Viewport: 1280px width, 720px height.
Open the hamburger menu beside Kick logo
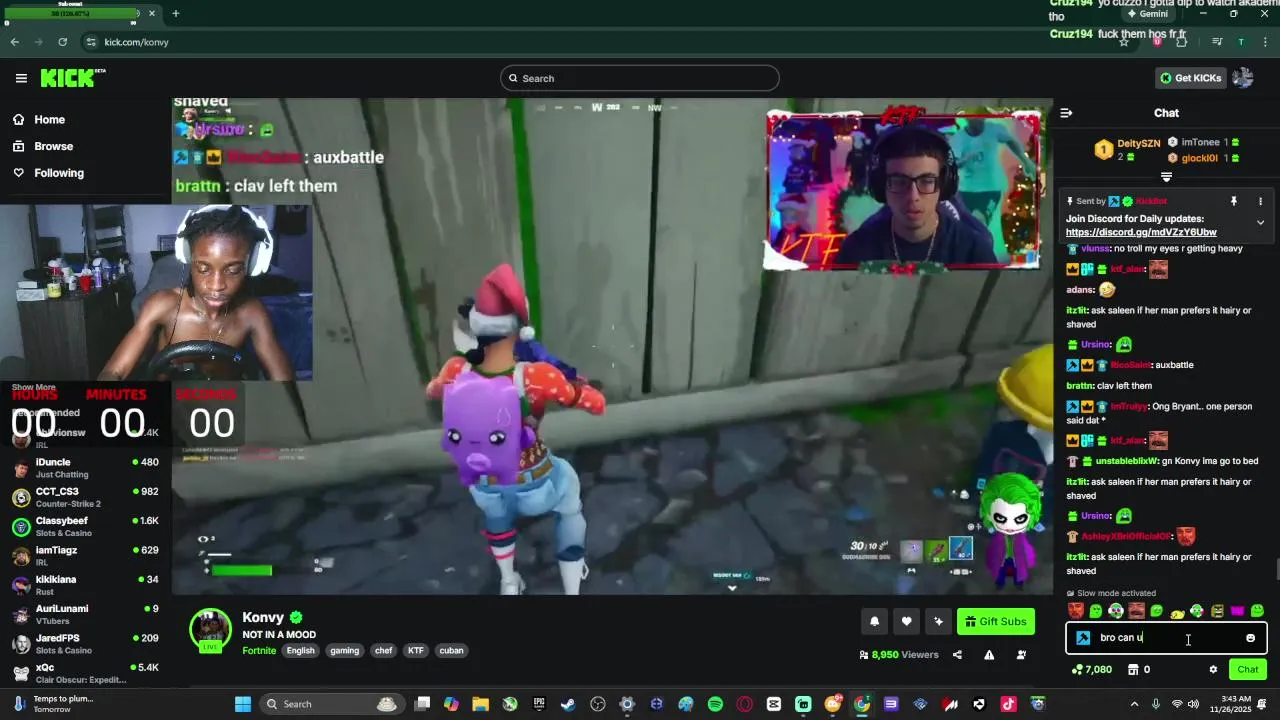21,78
